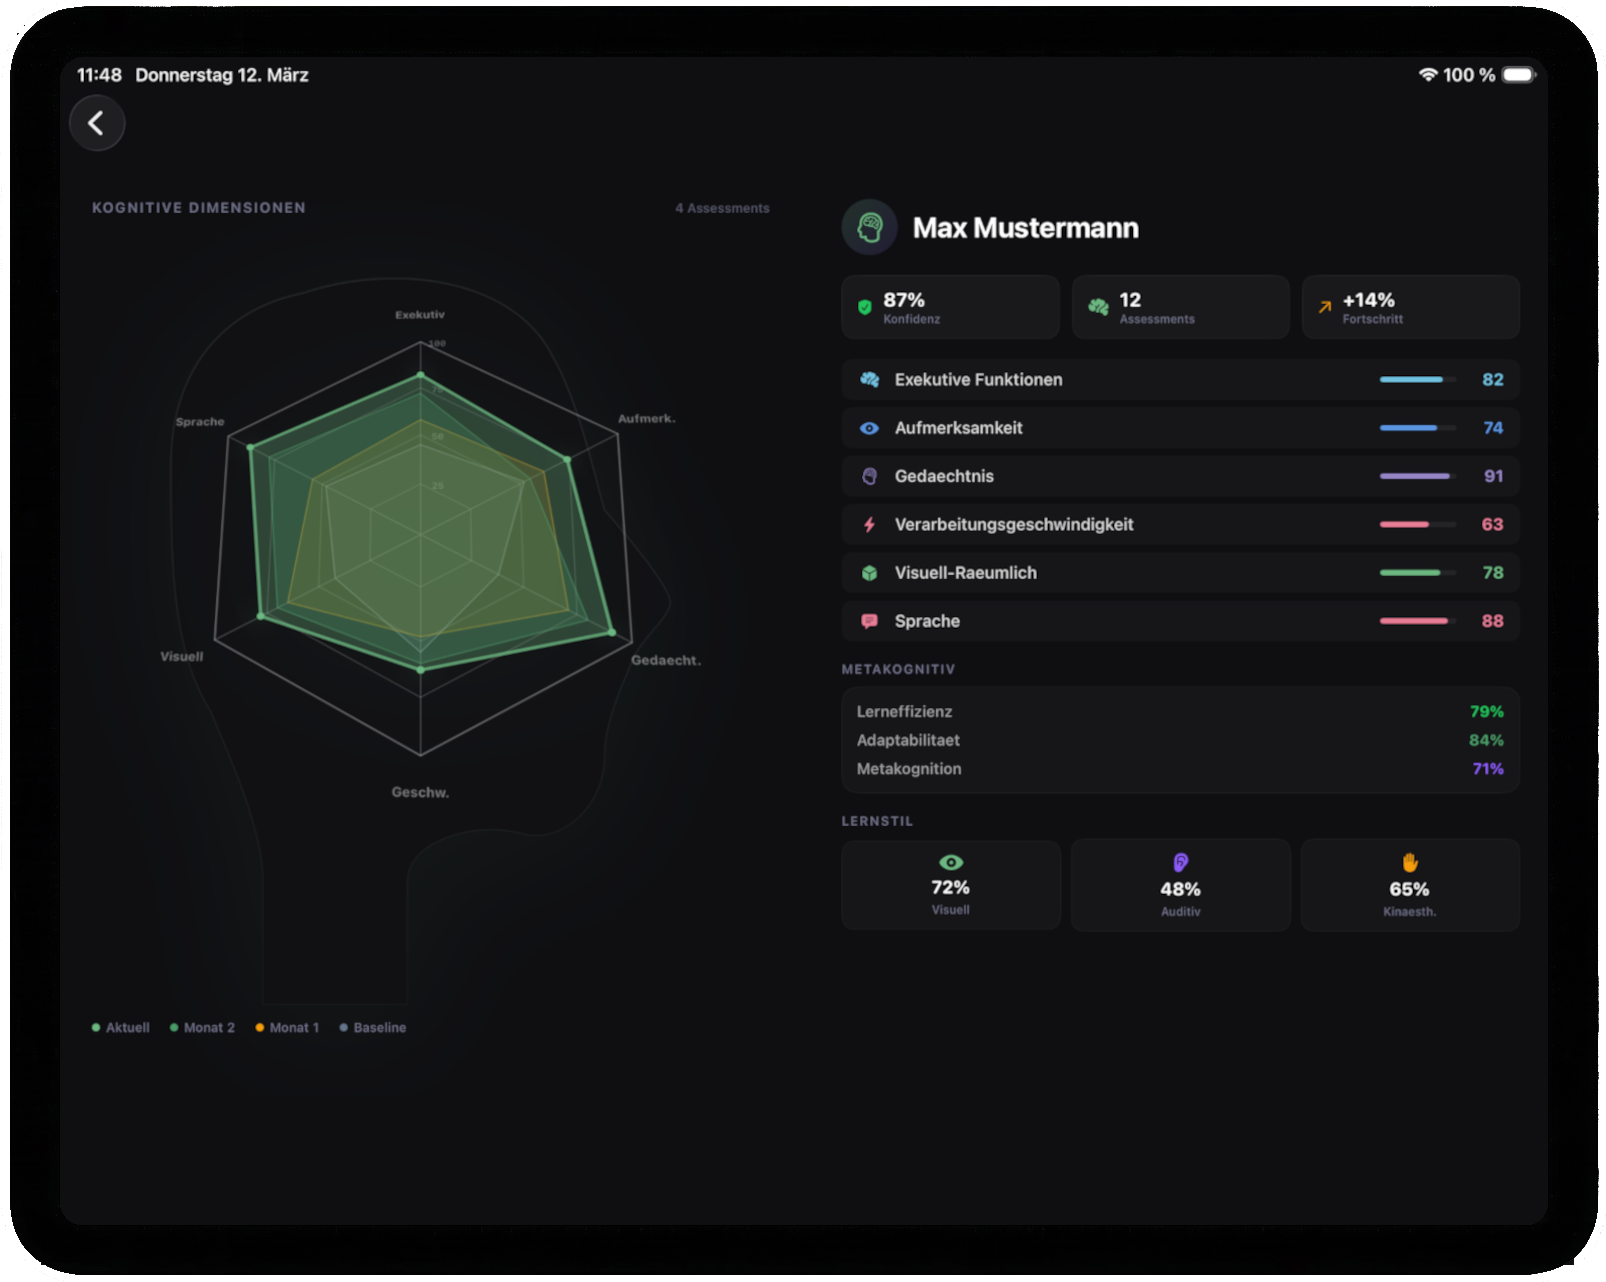Toggle the Monat 2 legend series
Screen dimensions: 1606x1282
click(203, 1027)
